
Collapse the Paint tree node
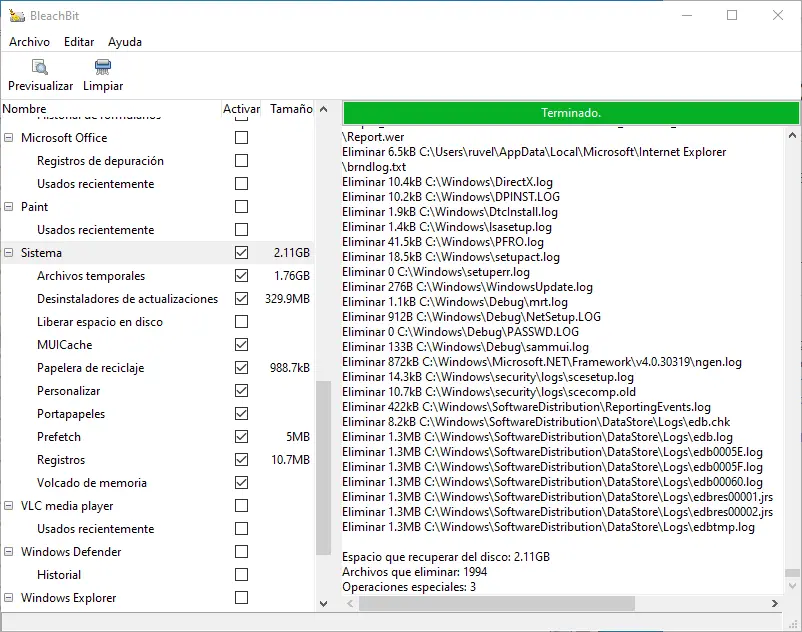pos(9,207)
